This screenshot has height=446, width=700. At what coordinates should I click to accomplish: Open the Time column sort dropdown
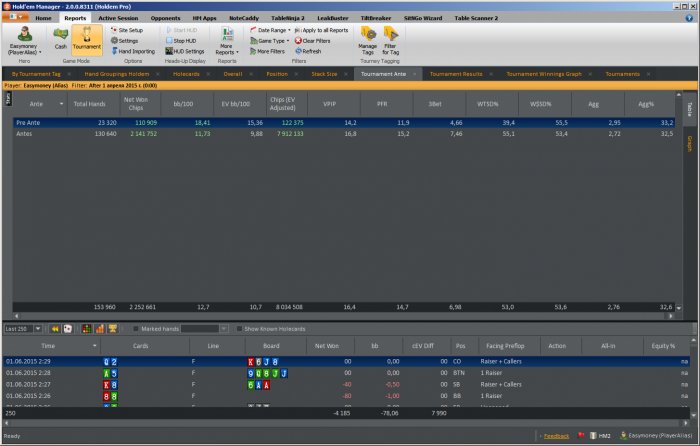(94, 346)
